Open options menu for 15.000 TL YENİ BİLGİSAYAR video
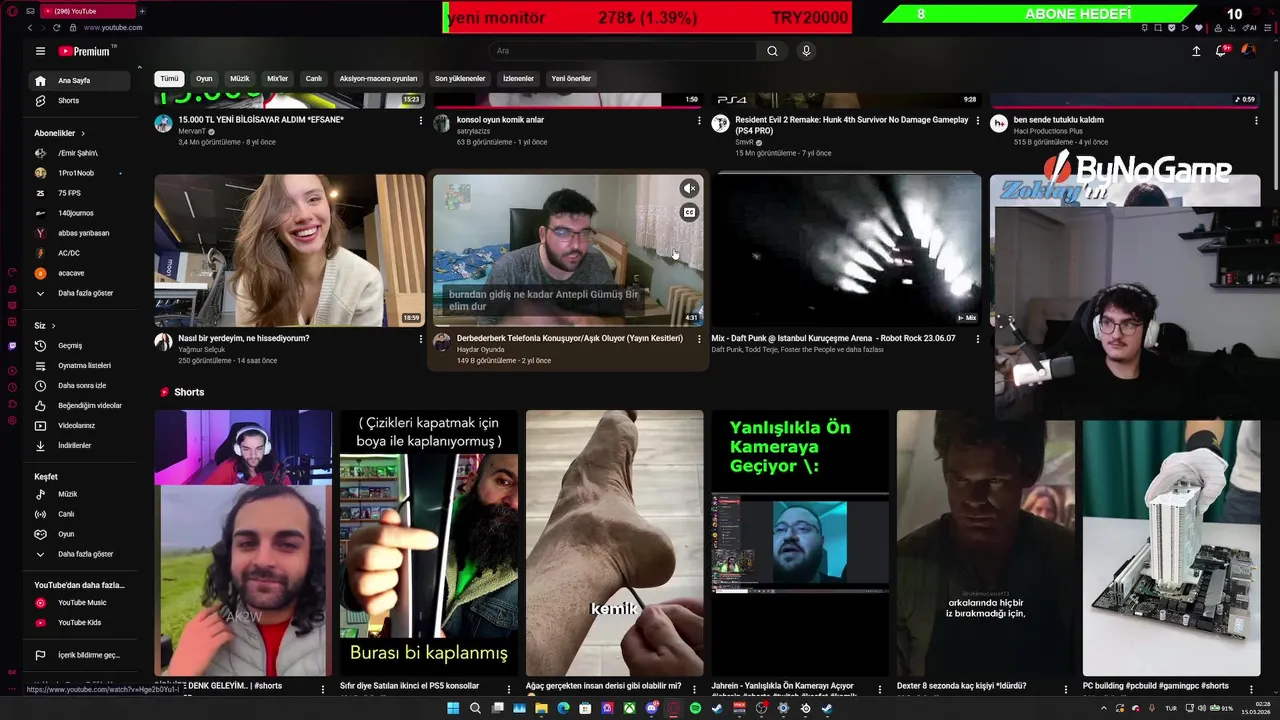The width and height of the screenshot is (1280, 720). pyautogui.click(x=420, y=120)
